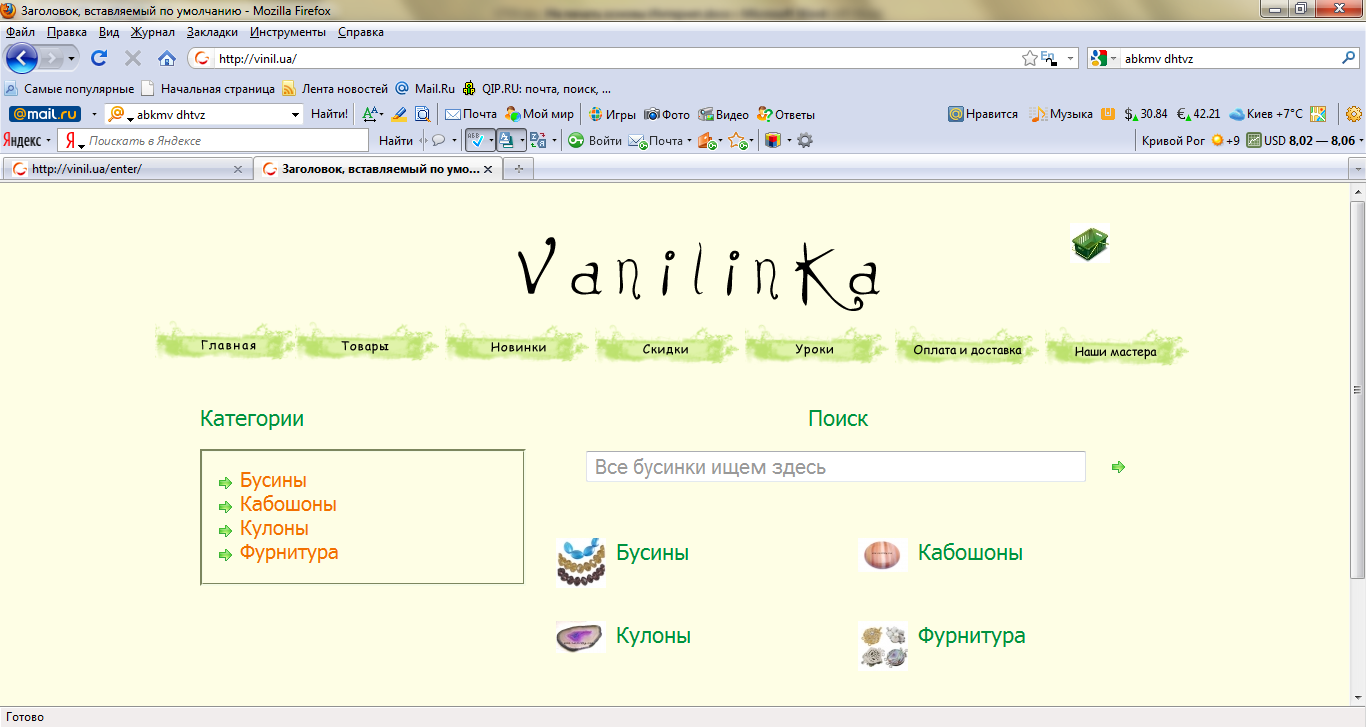Click the highlighter pen toolbar icon

tap(400, 114)
